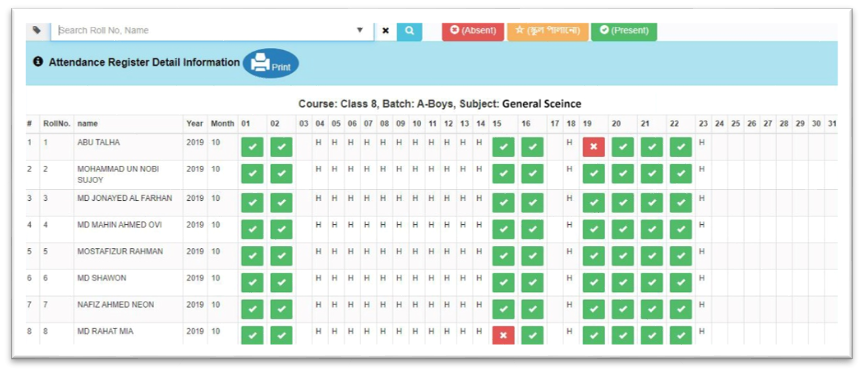Click ABU TALHA's holiday H on day 18
The image size is (863, 373).
tap(570, 142)
